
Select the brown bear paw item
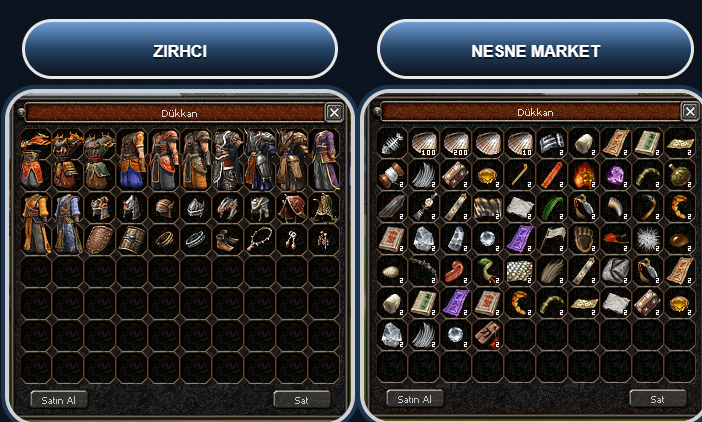click(584, 239)
